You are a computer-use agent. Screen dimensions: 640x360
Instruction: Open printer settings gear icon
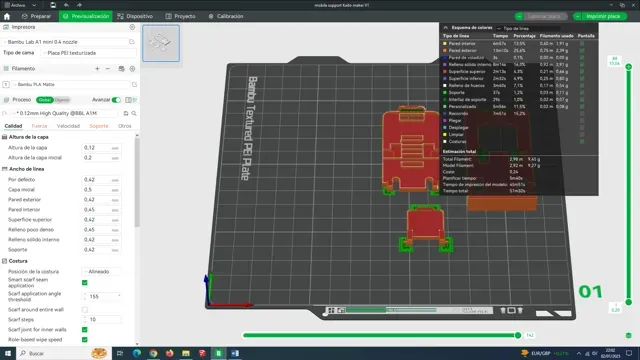(132, 27)
